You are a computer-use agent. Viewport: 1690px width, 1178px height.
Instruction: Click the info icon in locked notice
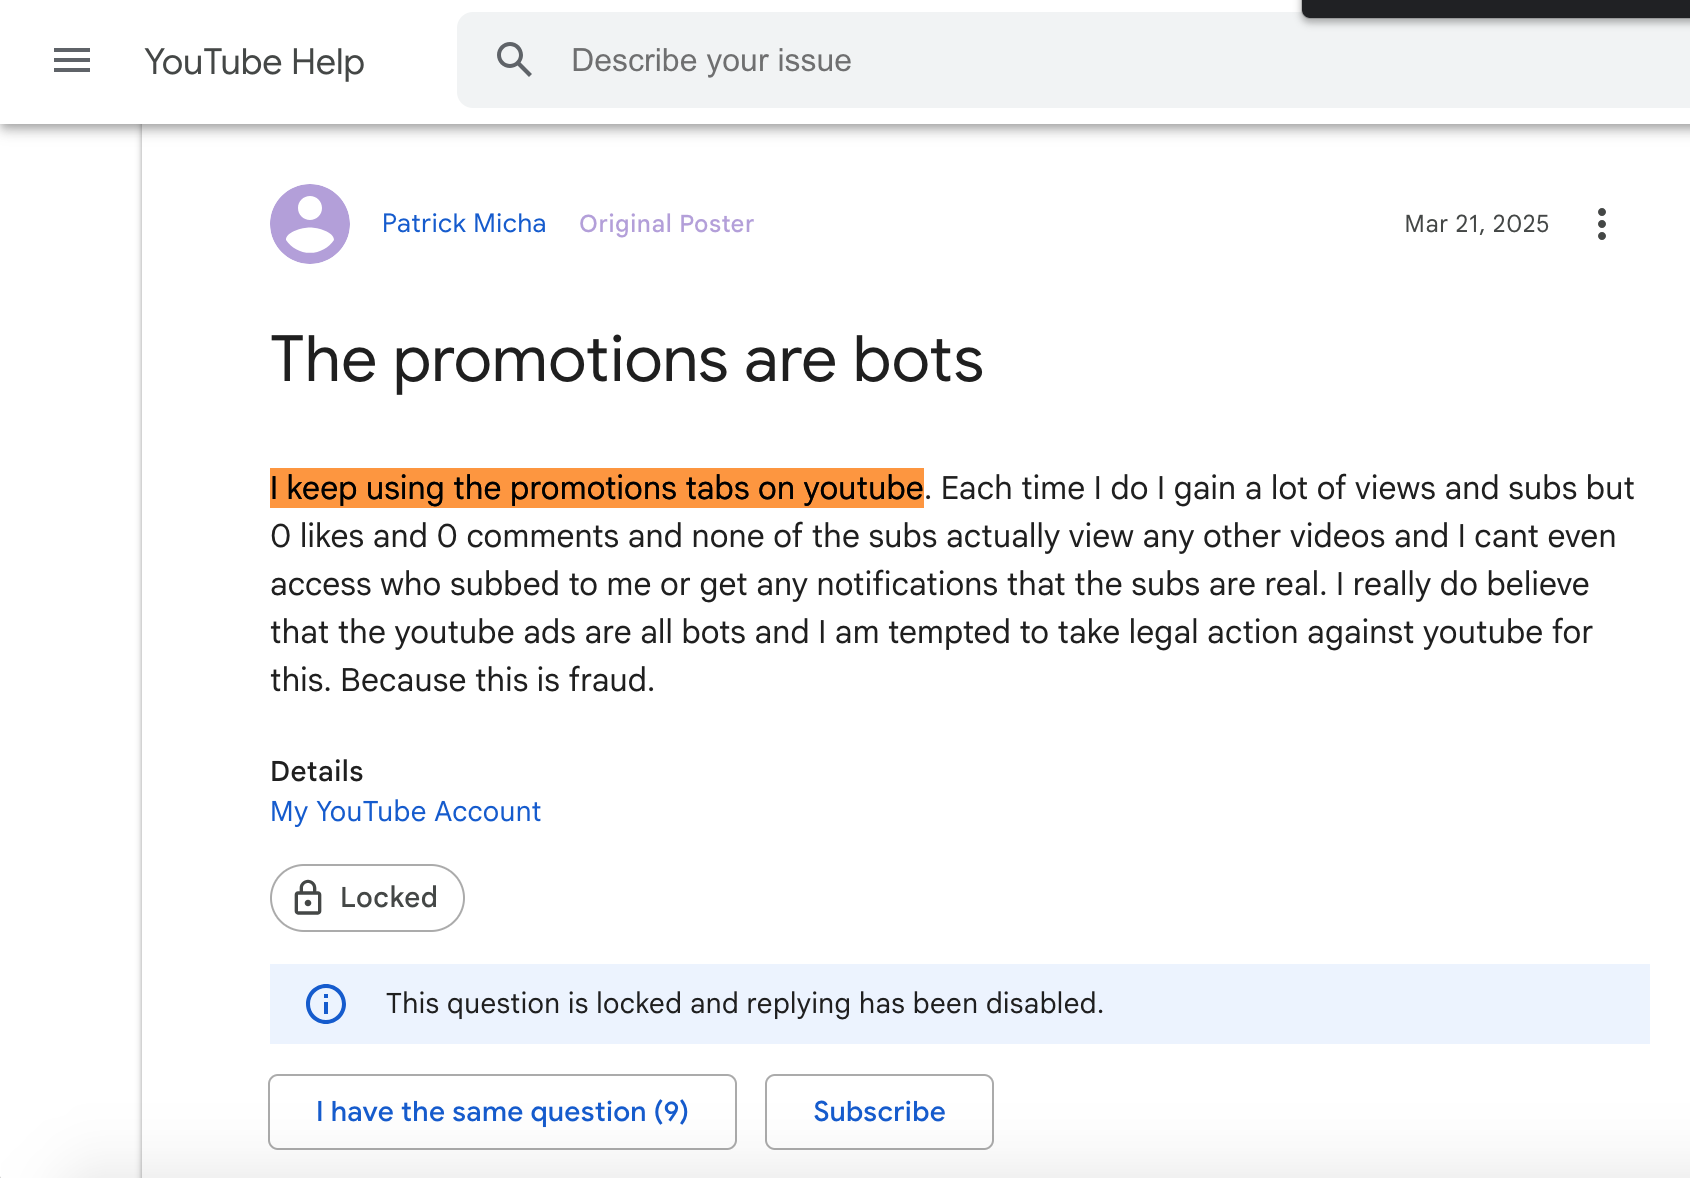(x=326, y=1003)
